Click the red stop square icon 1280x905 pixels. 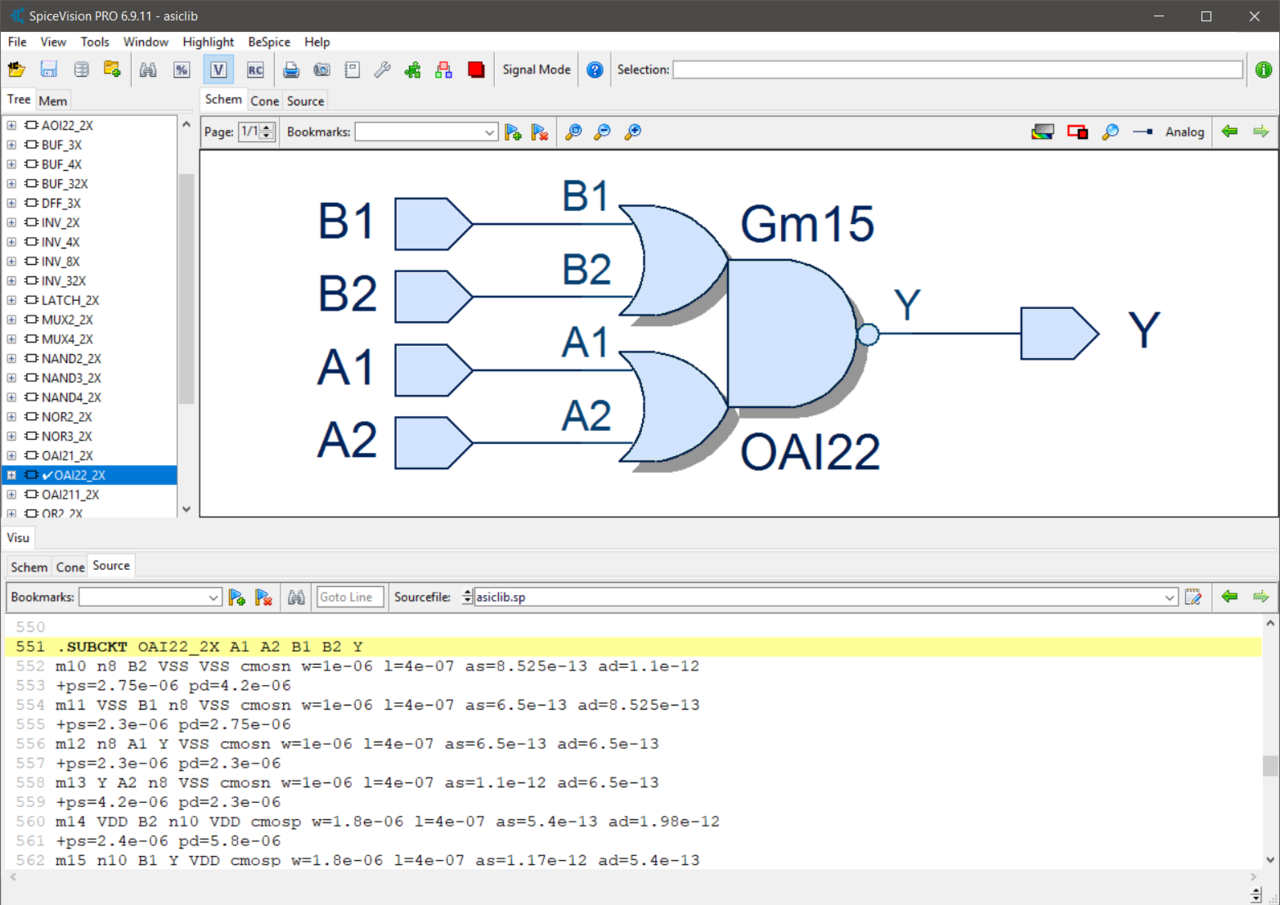pos(476,70)
